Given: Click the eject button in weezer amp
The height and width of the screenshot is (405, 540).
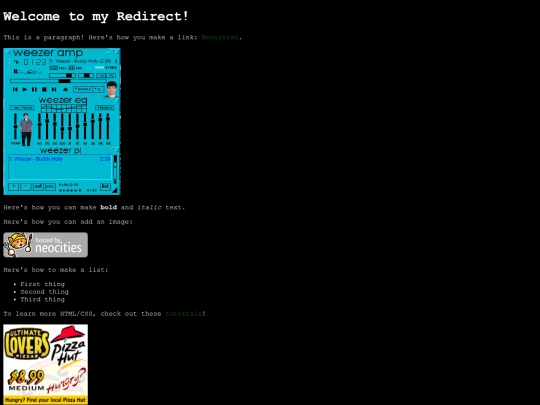Looking at the screenshot, I should click(65, 90).
